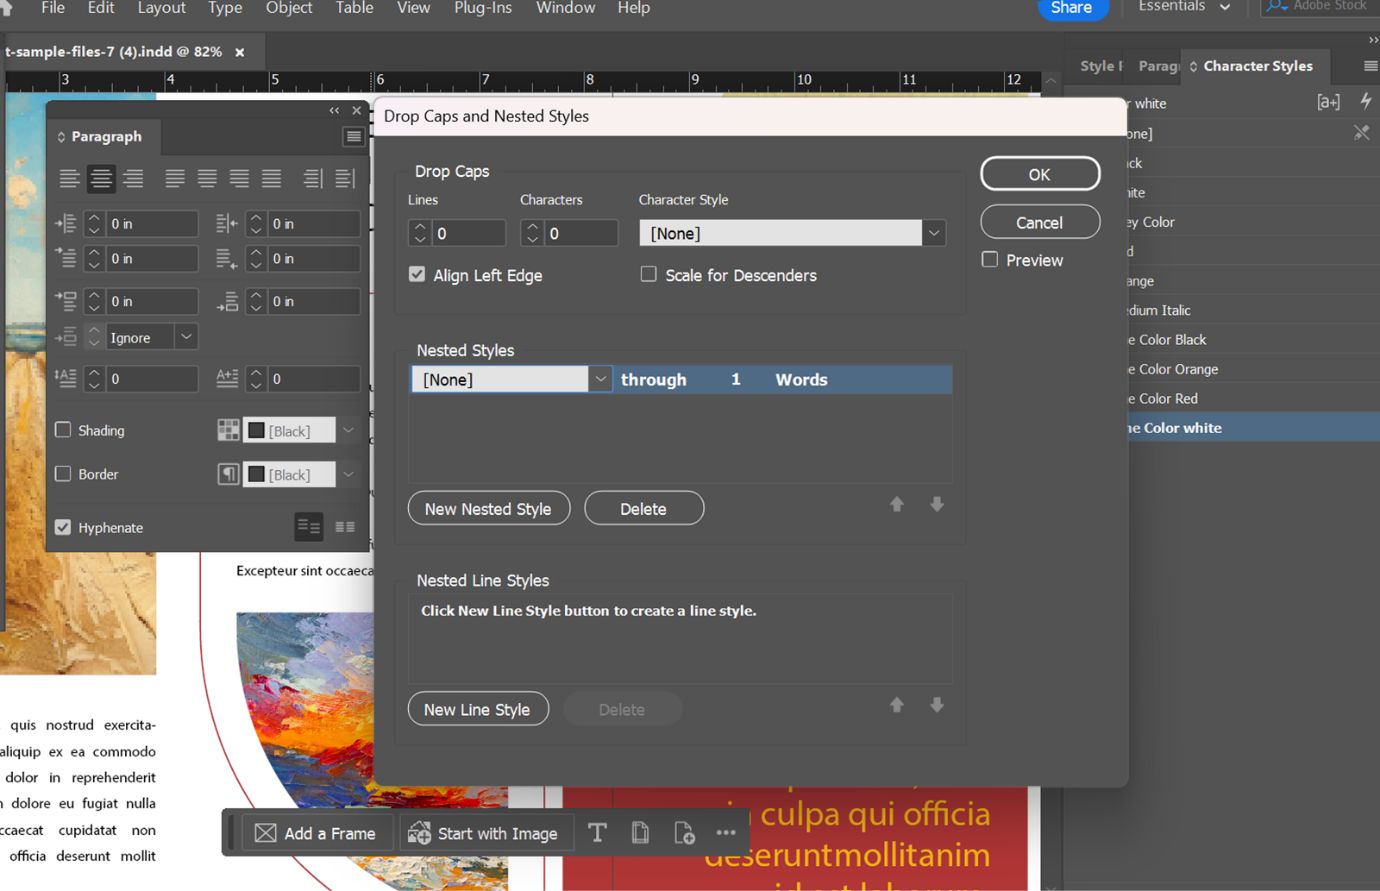Switch to the Character Styles tab

pyautogui.click(x=1258, y=66)
